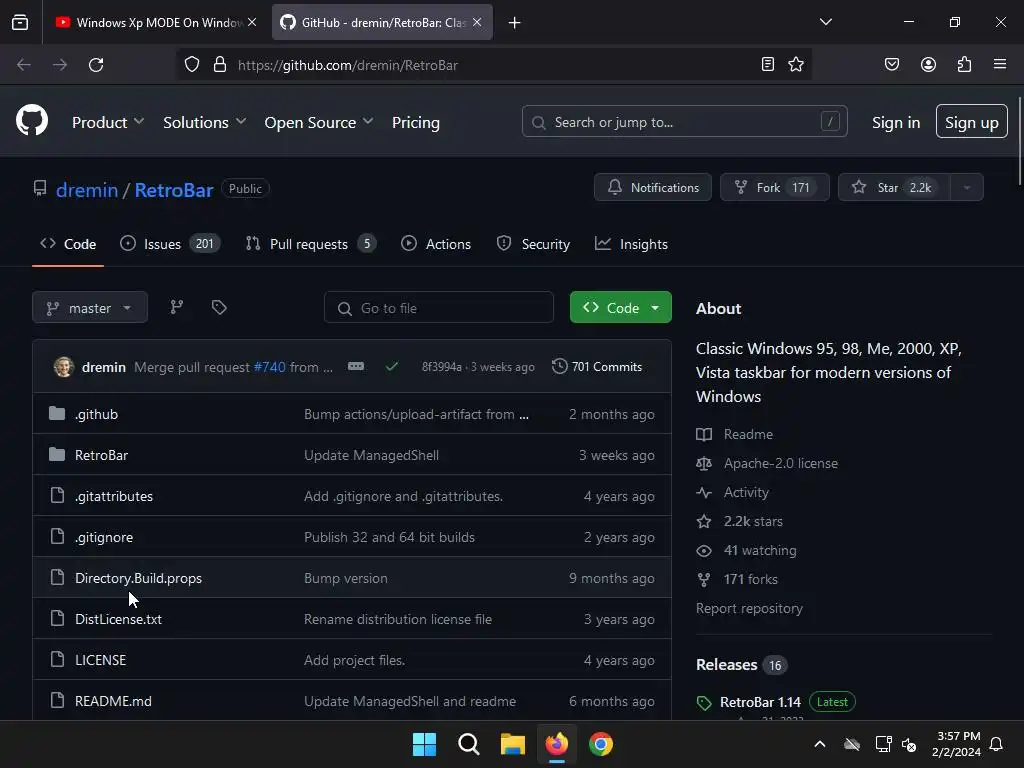Open the RetroBar folder
The width and height of the screenshot is (1024, 768).
pyautogui.click(x=101, y=455)
